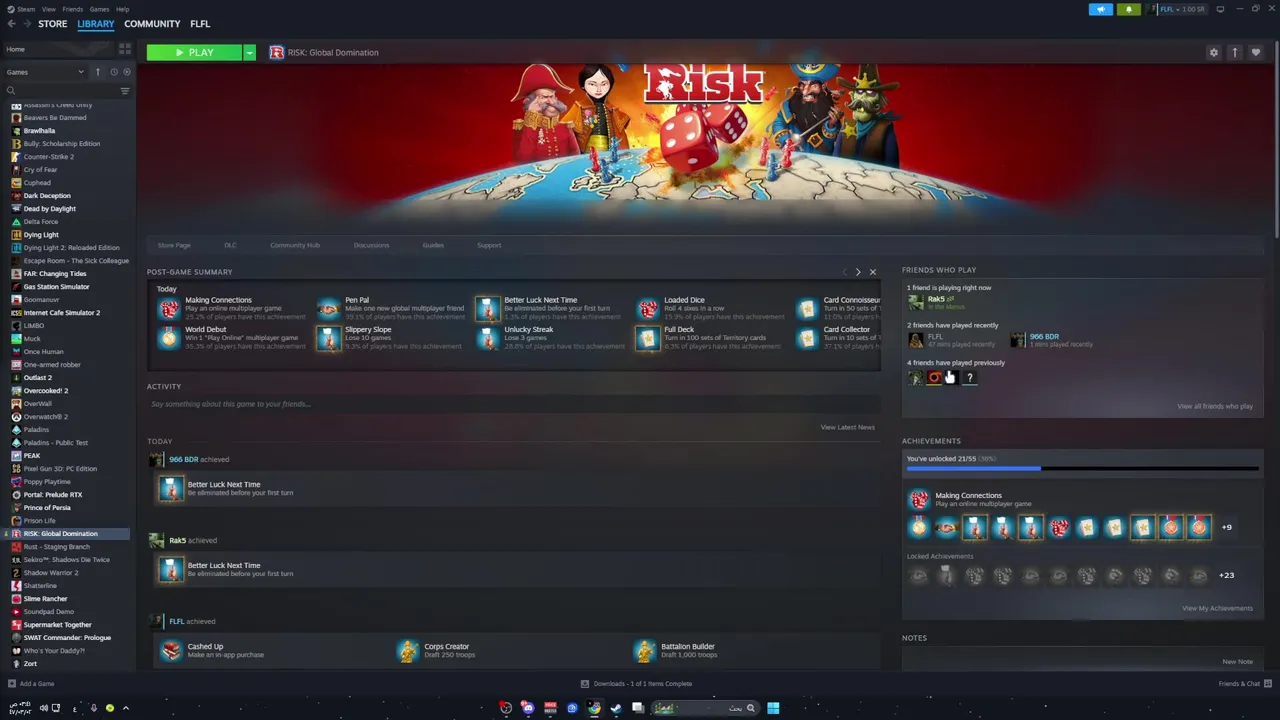Switch library to grid view icon
Screen dimensions: 1280x720
coord(125,48)
